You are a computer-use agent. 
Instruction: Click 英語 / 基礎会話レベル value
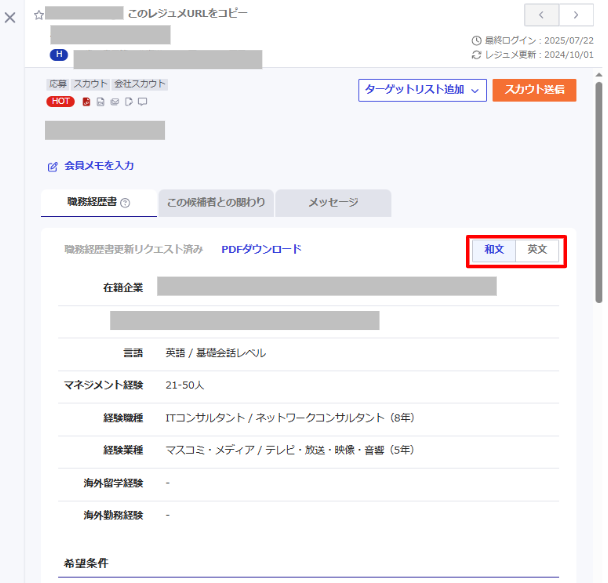click(x=216, y=353)
